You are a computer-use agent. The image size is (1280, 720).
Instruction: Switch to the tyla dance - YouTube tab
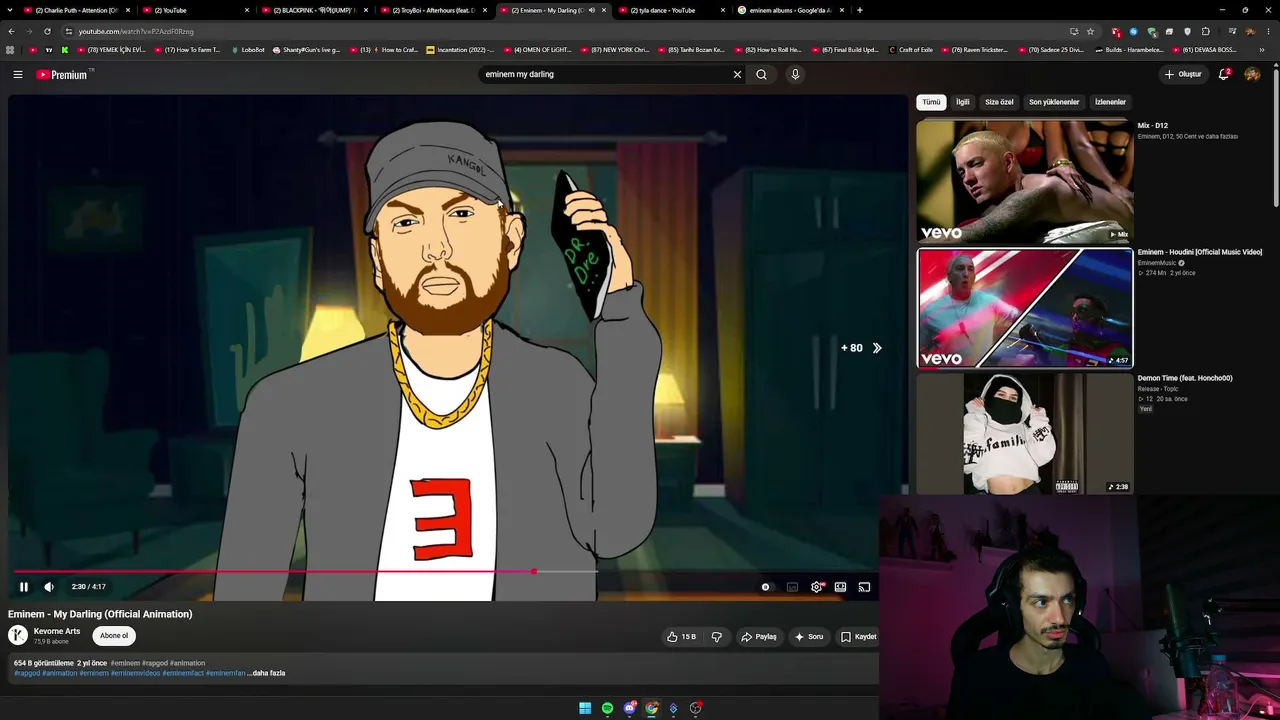[x=671, y=10]
